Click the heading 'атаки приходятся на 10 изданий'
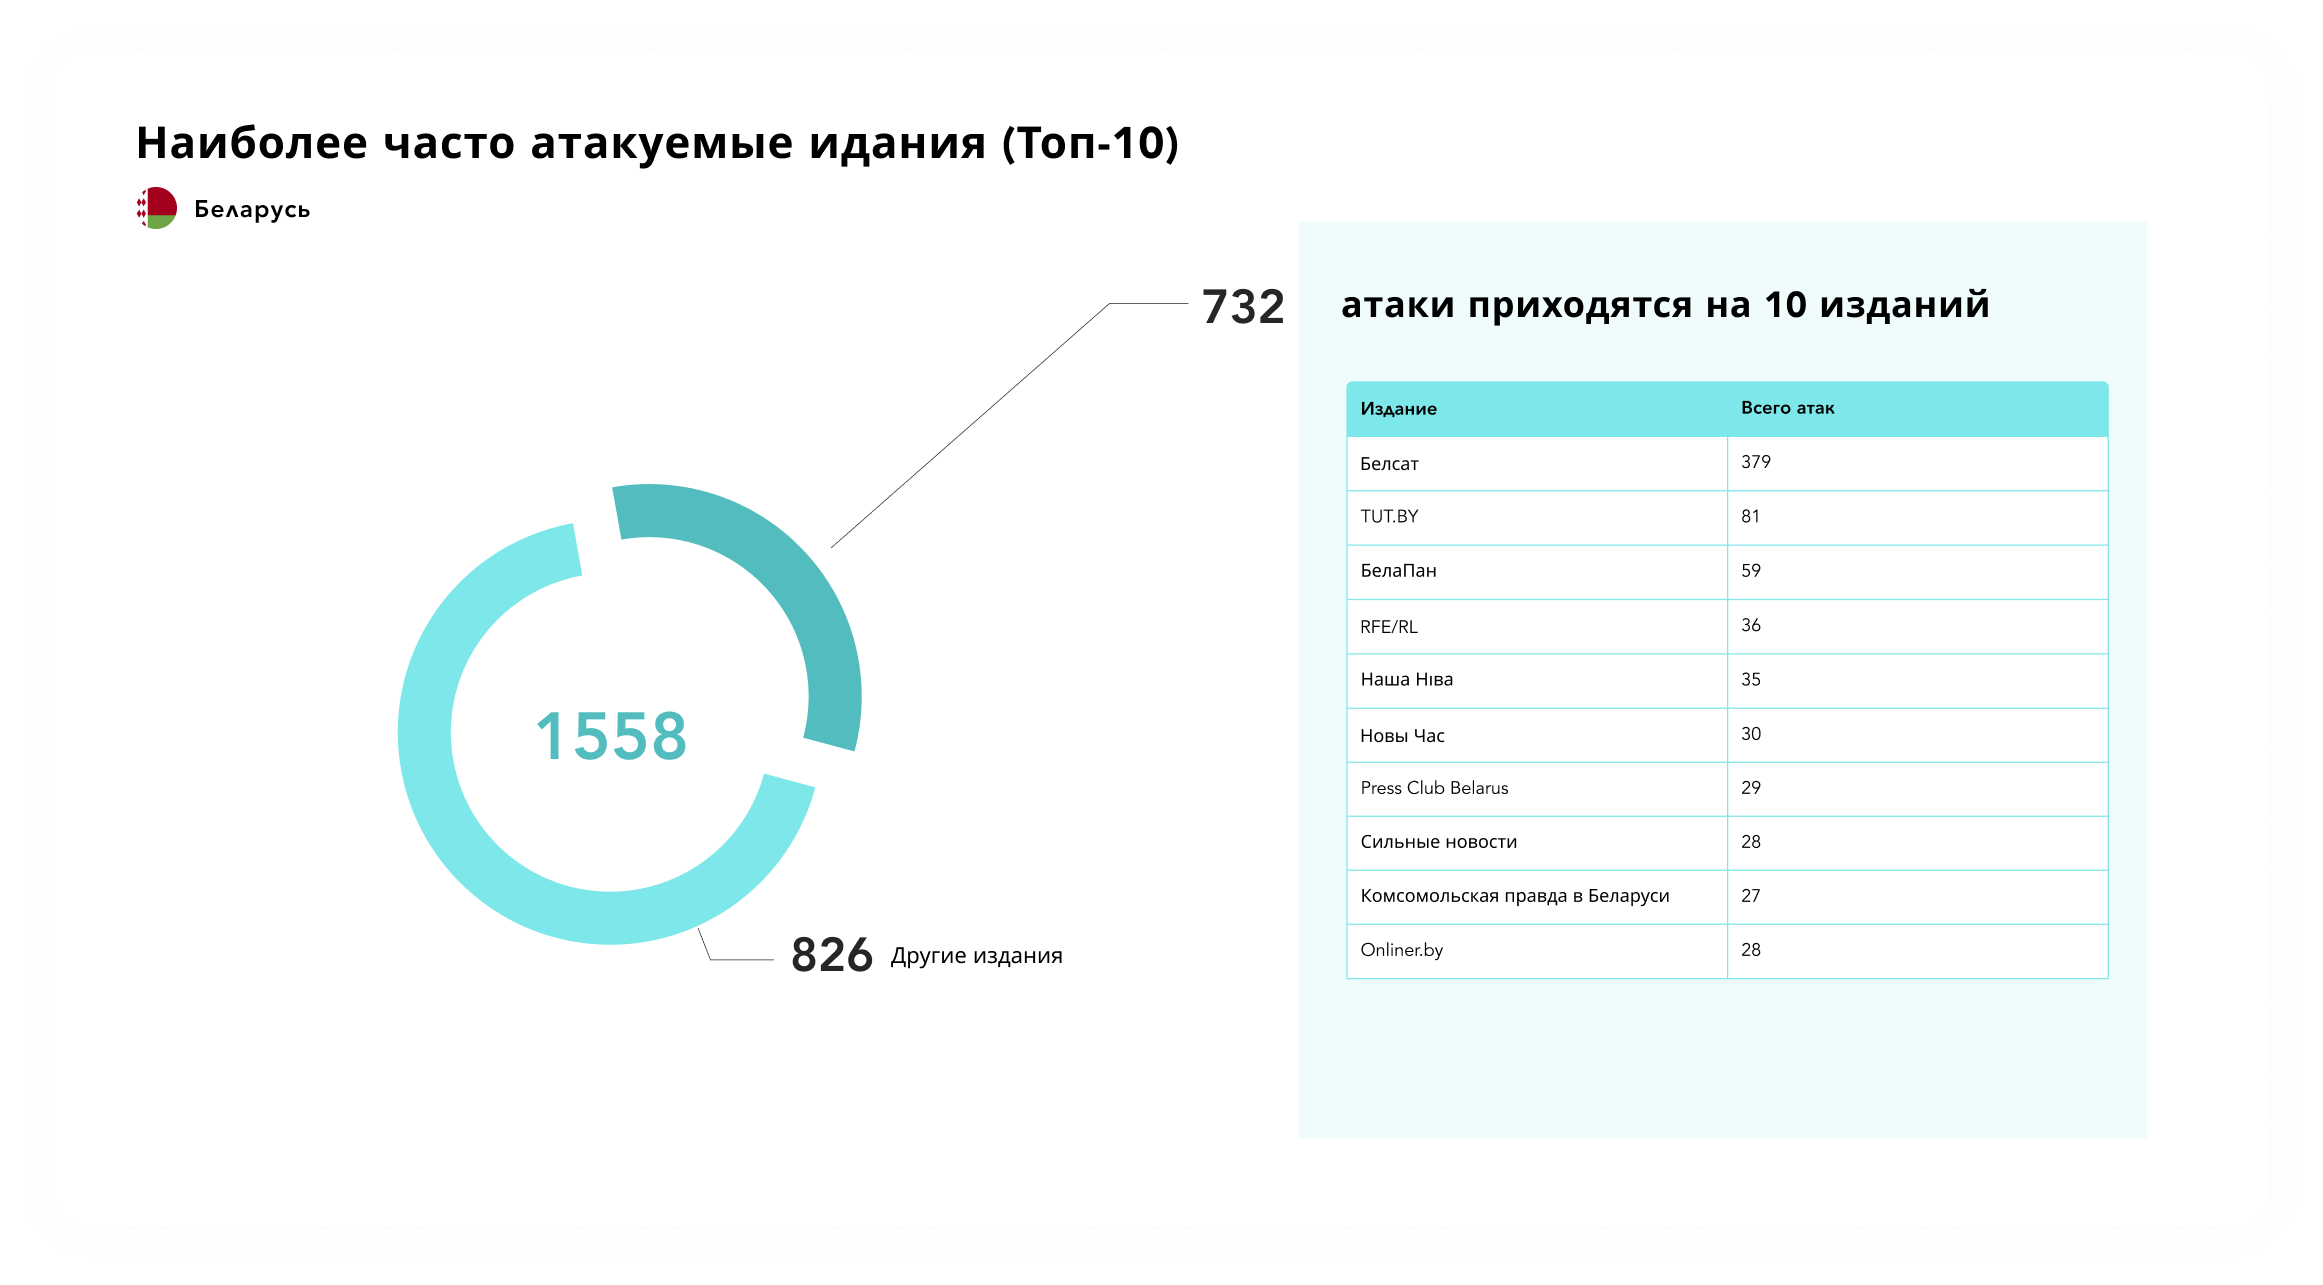The image size is (2323, 1285). coord(1665,304)
